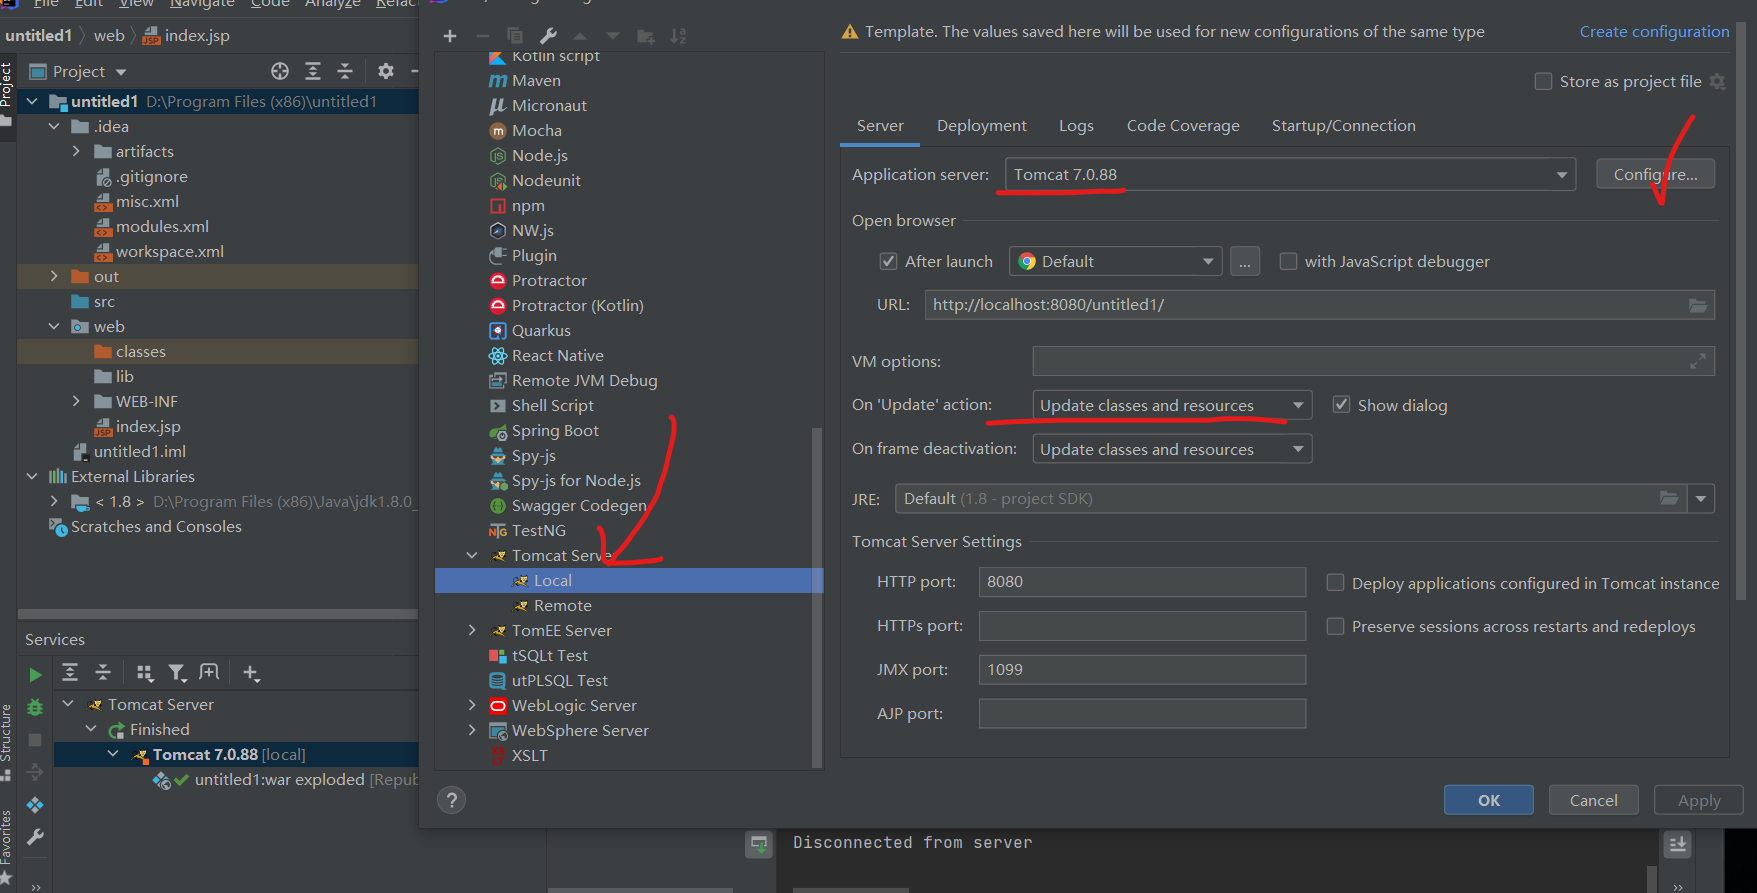Click the Filter funnel icon in Services toolbar
Viewport: 1757px width, 893px height.
tap(177, 673)
